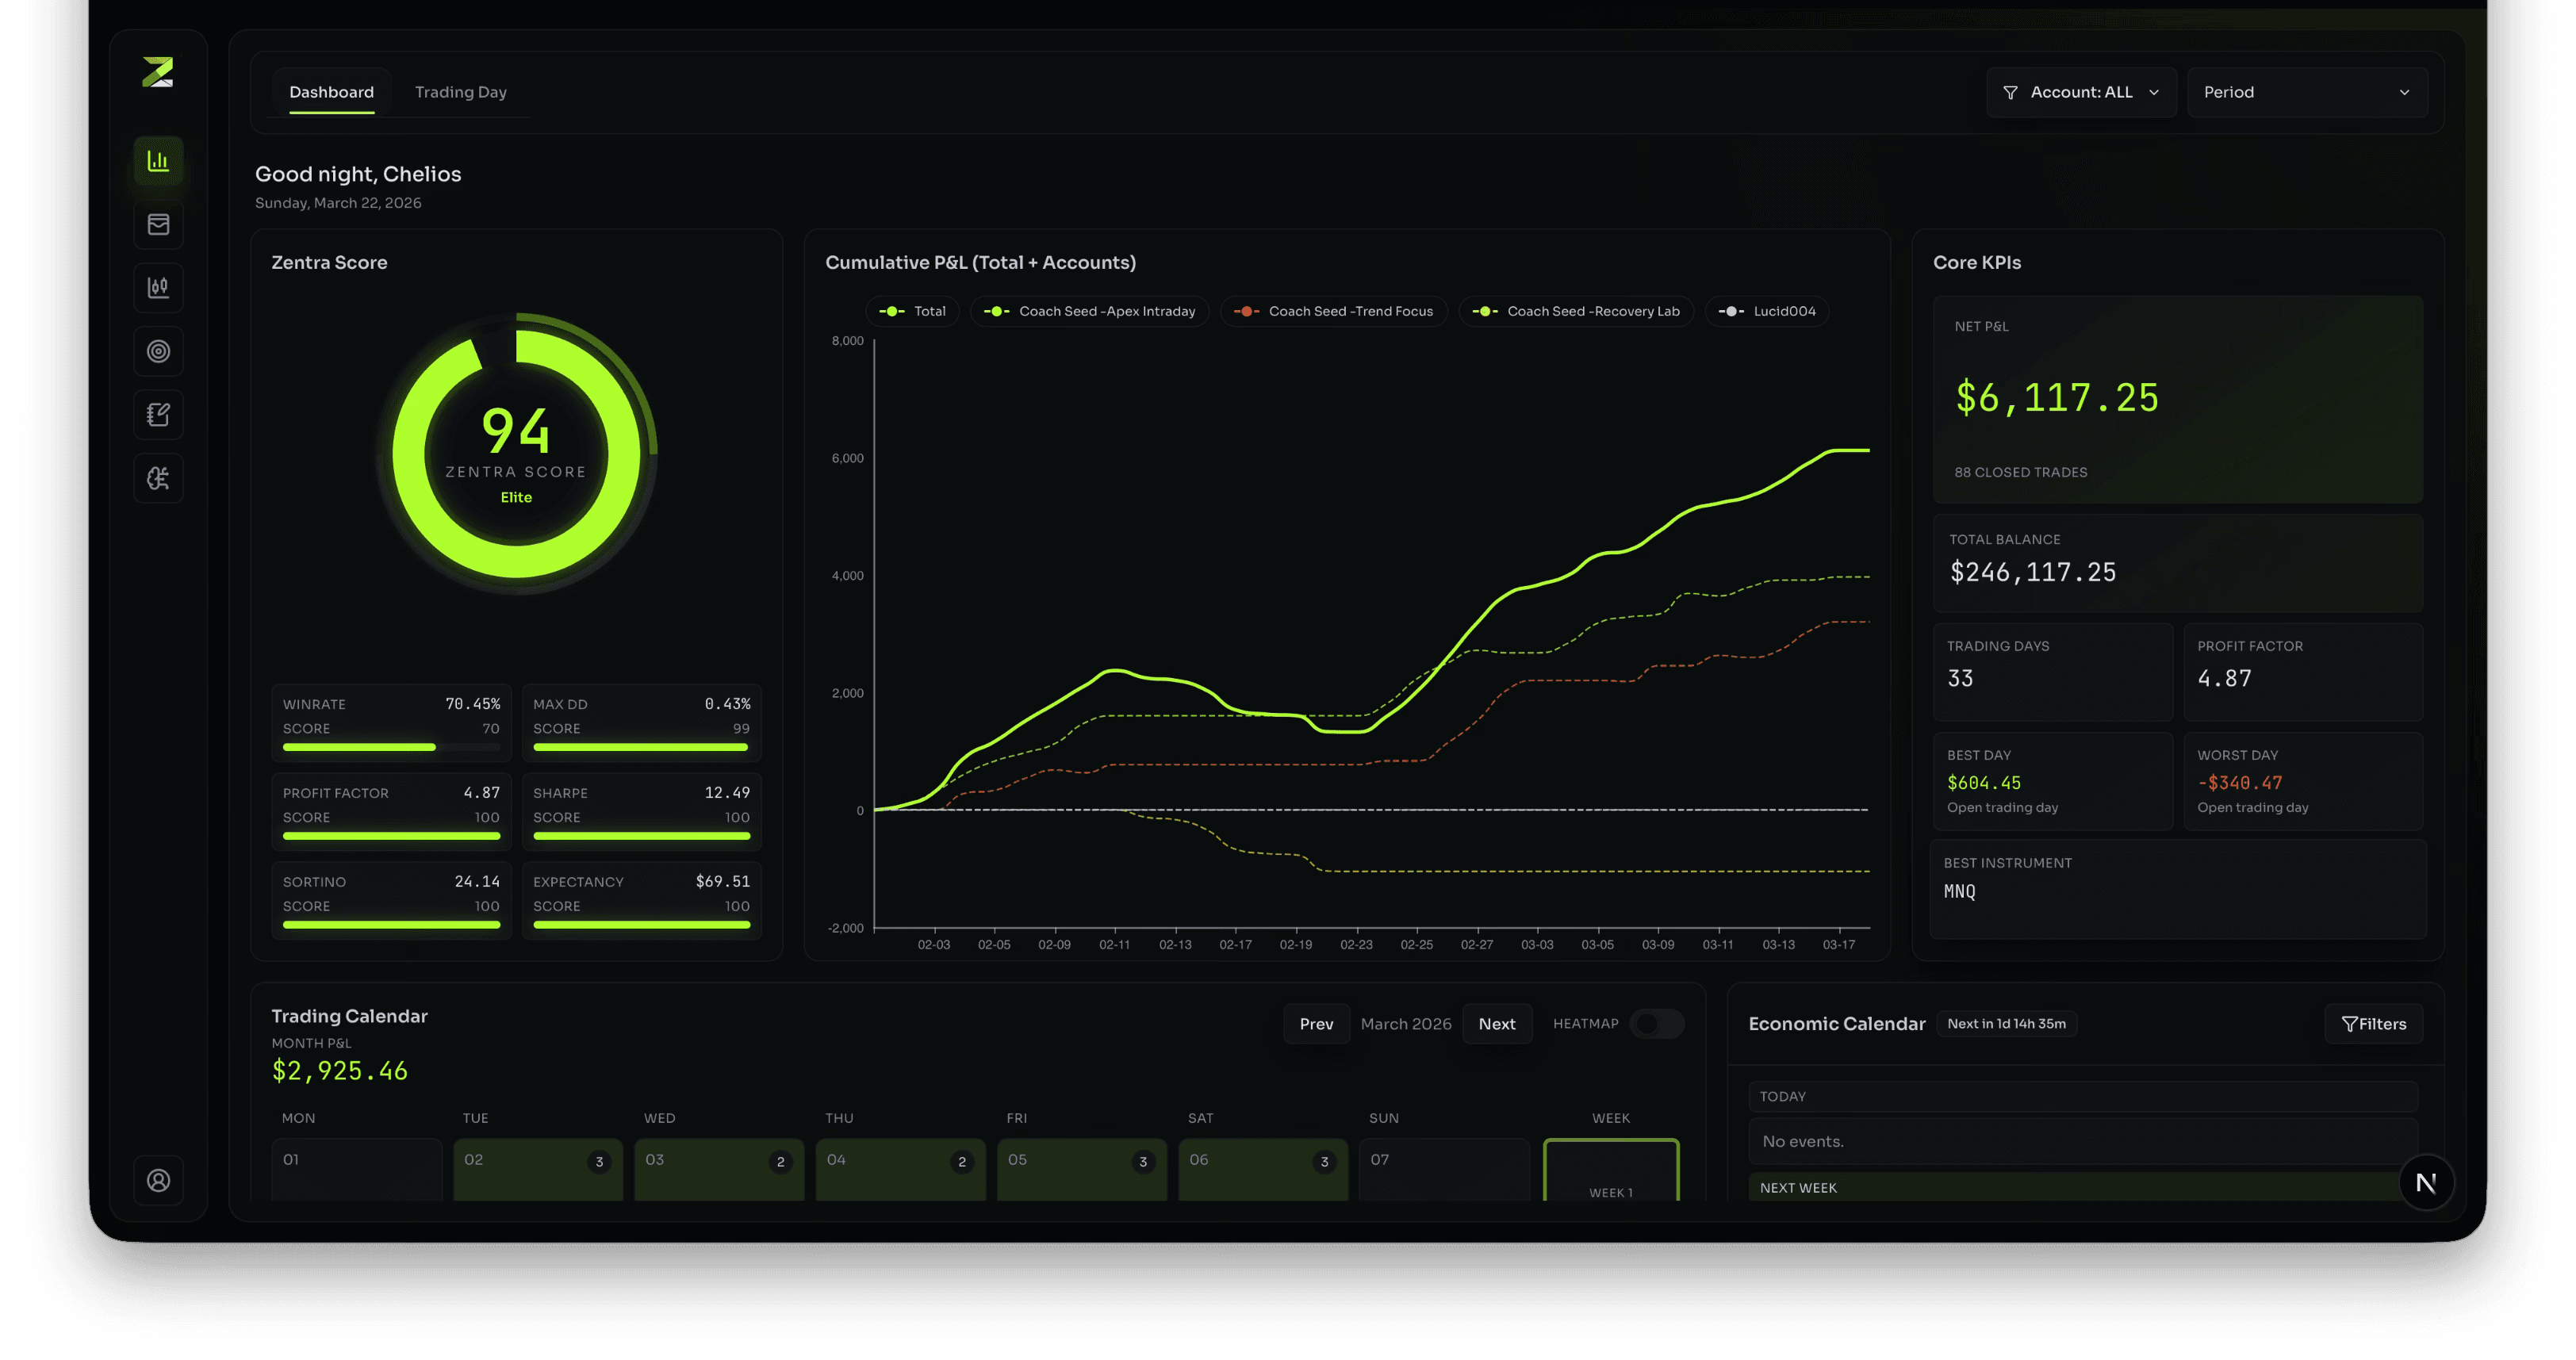Toggle the Total series in the P&L legend
This screenshot has height=1360, width=2576.
(x=911, y=311)
